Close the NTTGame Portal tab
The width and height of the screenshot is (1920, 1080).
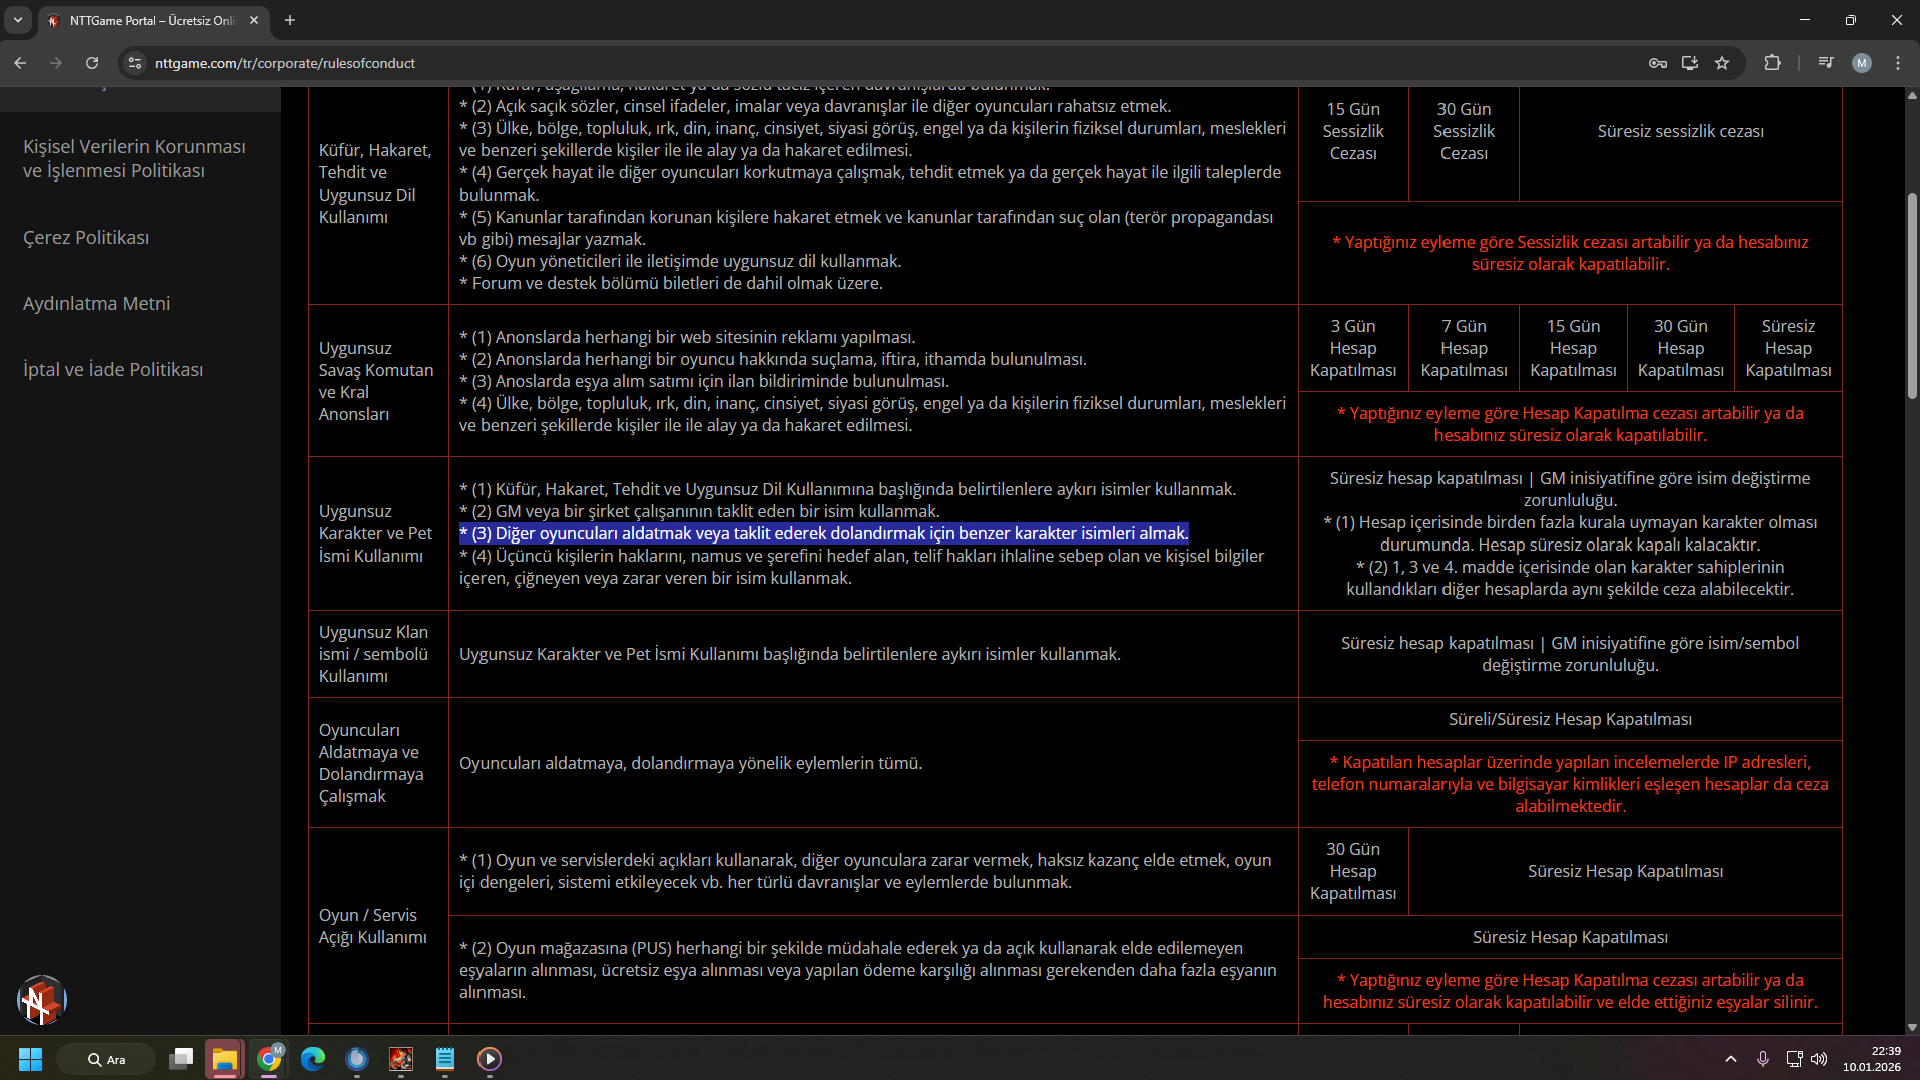point(254,20)
